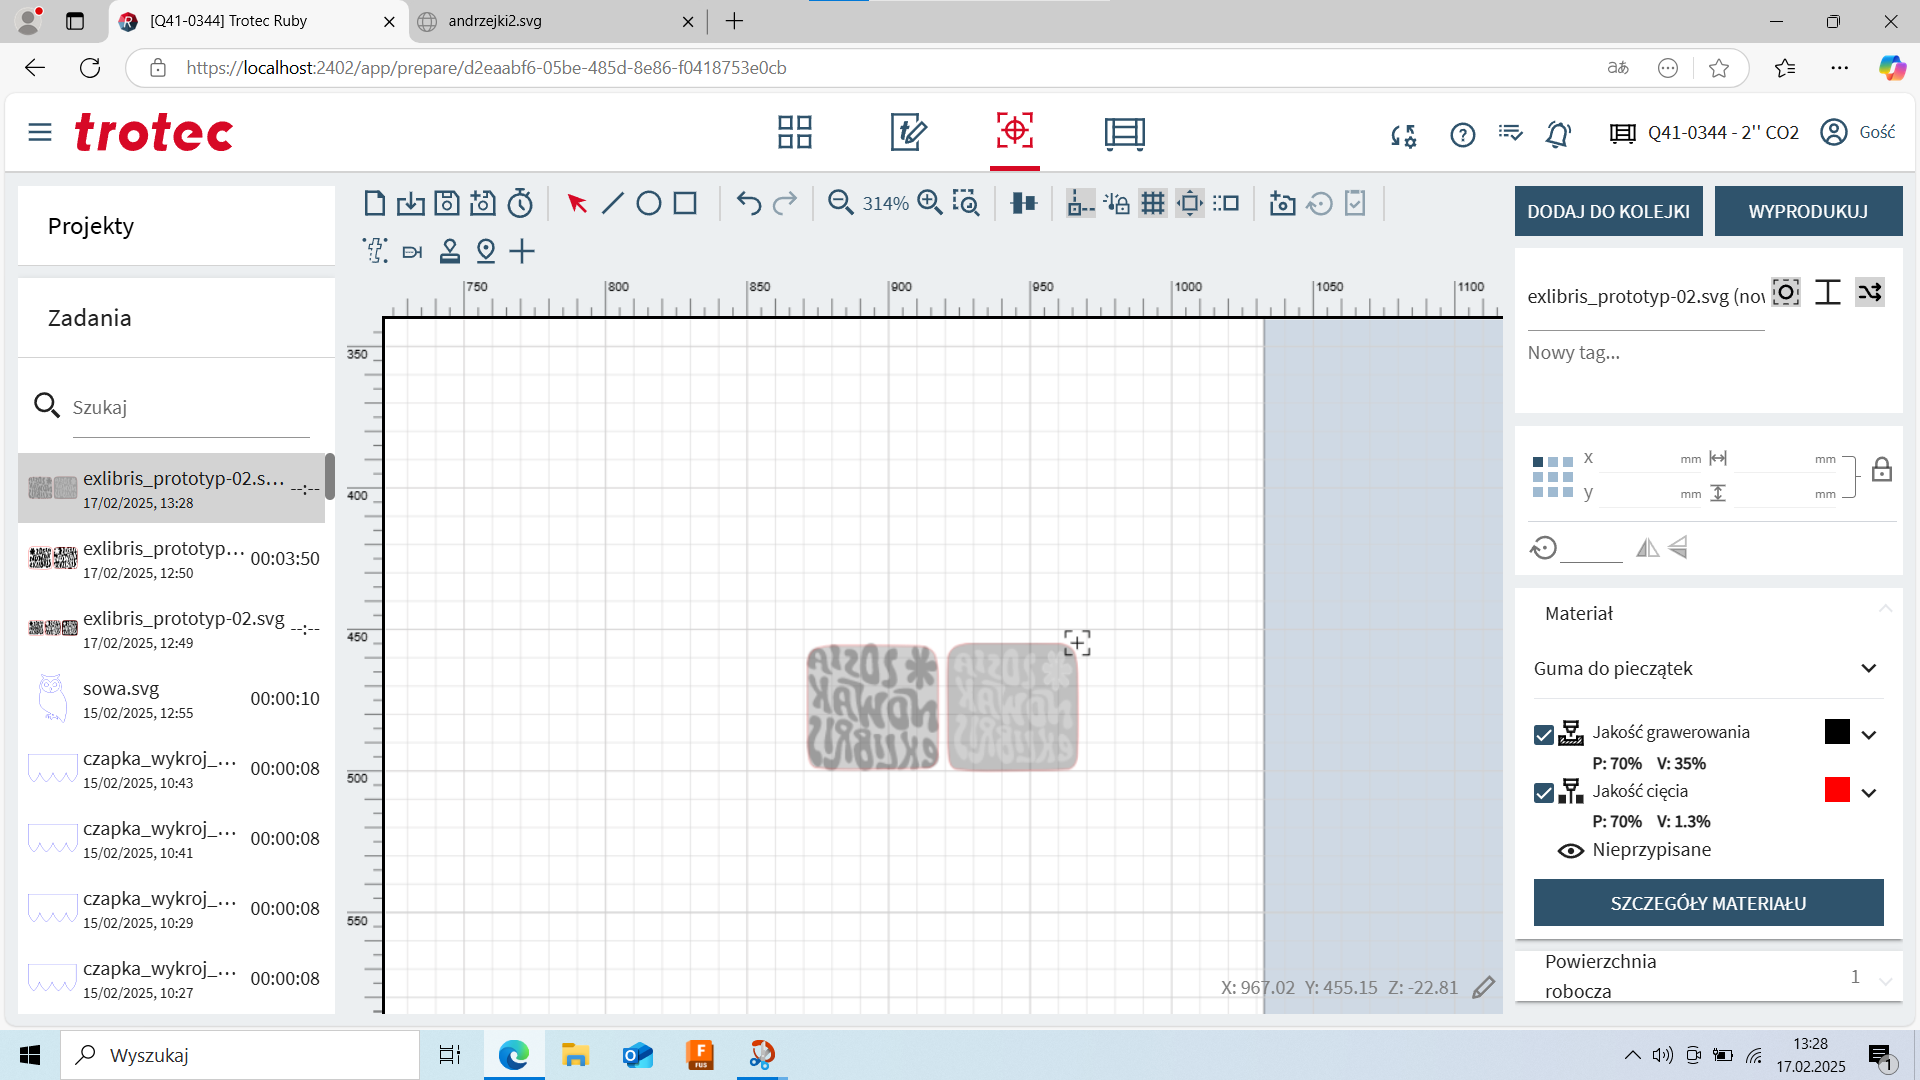Toggle the snap to marker lock icon

tap(1117, 203)
